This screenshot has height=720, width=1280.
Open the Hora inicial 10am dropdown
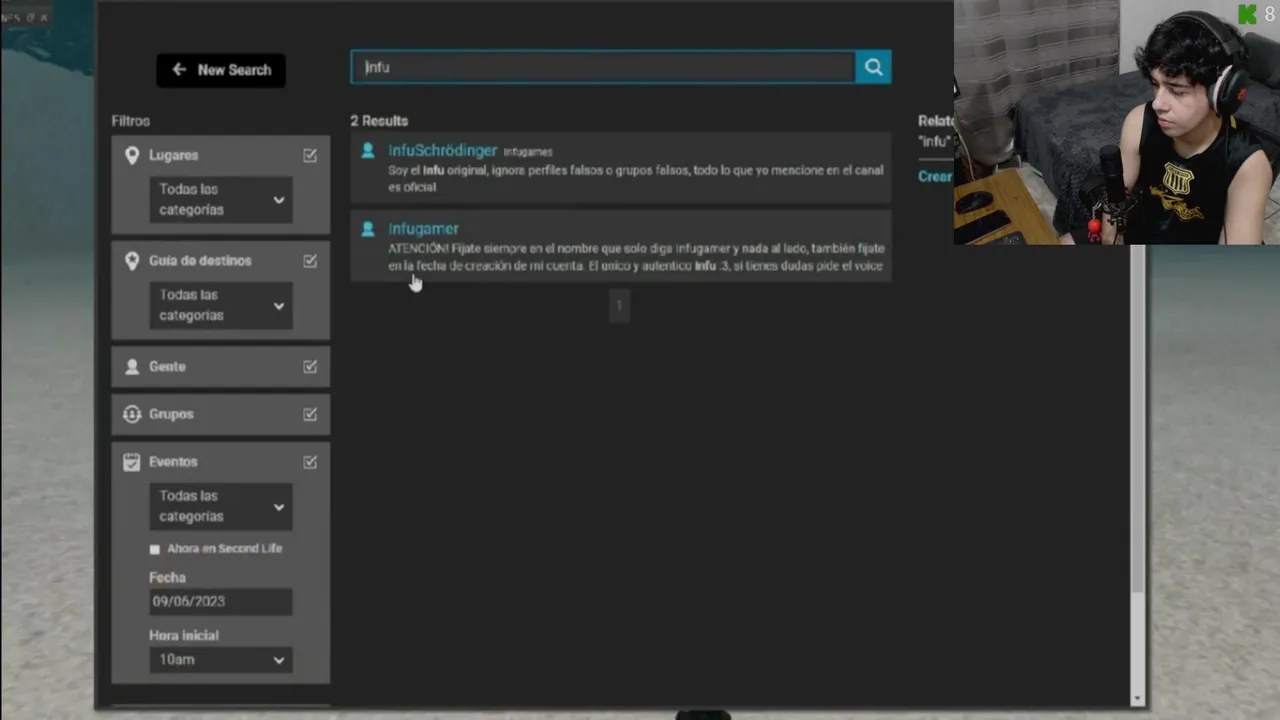point(221,660)
